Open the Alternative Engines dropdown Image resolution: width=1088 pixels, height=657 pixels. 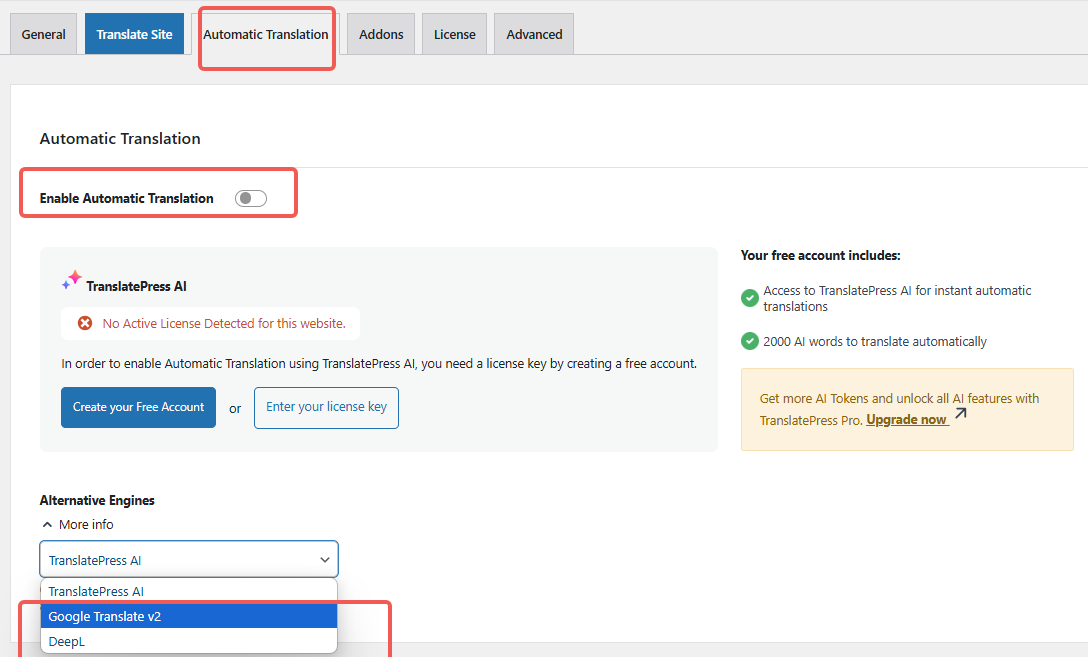pyautogui.click(x=189, y=560)
